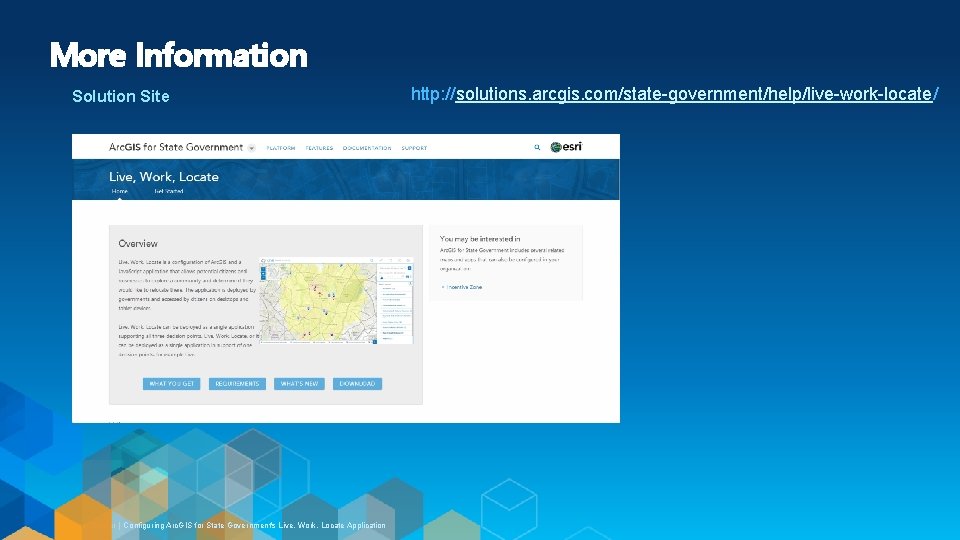This screenshot has height=540, width=960.
Task: Open the Support menu item
Action: (x=414, y=148)
